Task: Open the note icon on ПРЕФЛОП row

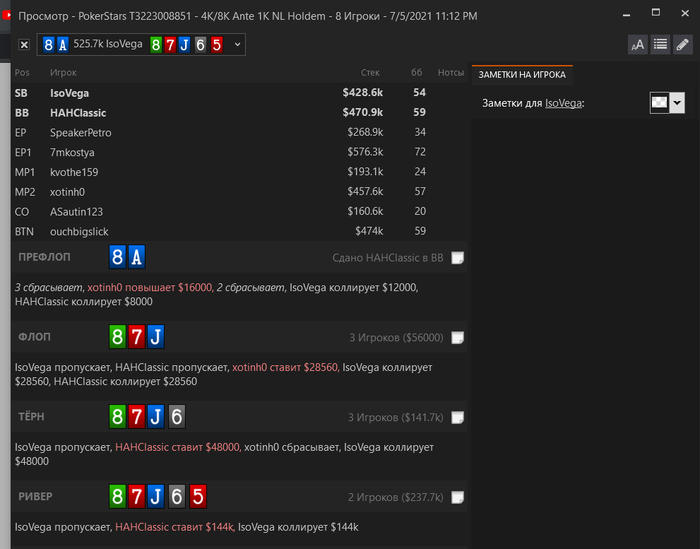Action: pyautogui.click(x=457, y=258)
